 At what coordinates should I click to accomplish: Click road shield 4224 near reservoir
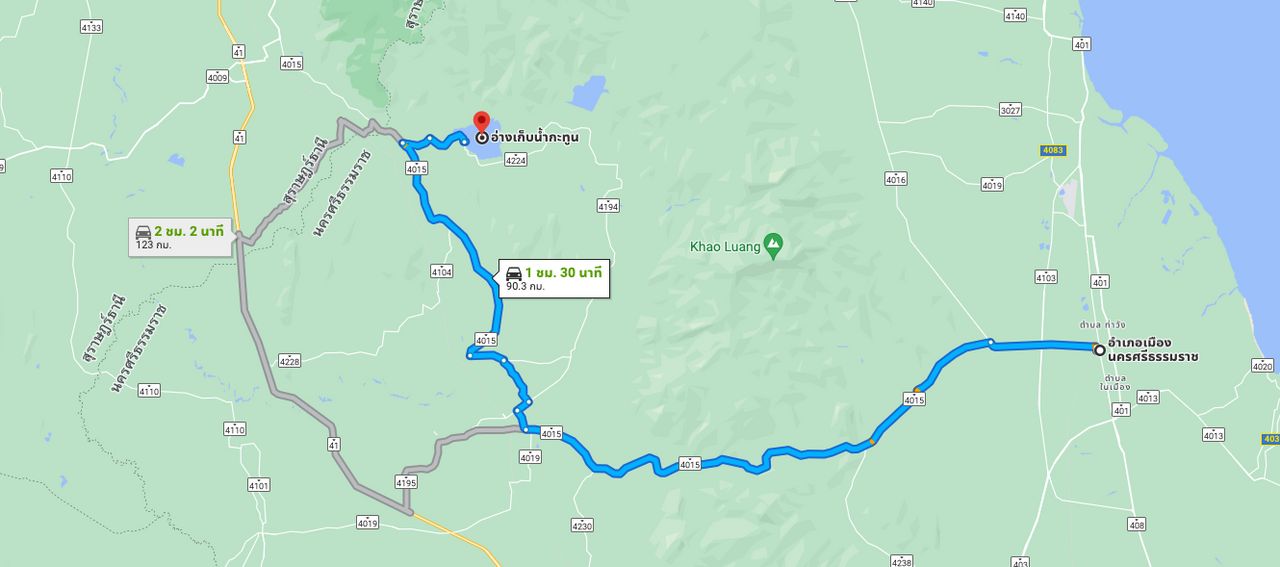(516, 160)
